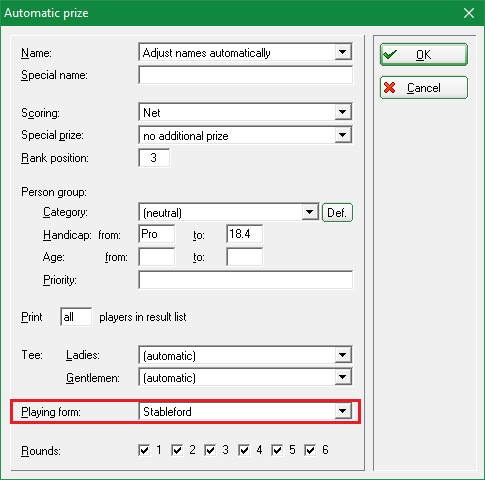Image resolution: width=485 pixels, height=480 pixels.
Task: Toggle the round 3 checkbox
Action: coord(210,450)
